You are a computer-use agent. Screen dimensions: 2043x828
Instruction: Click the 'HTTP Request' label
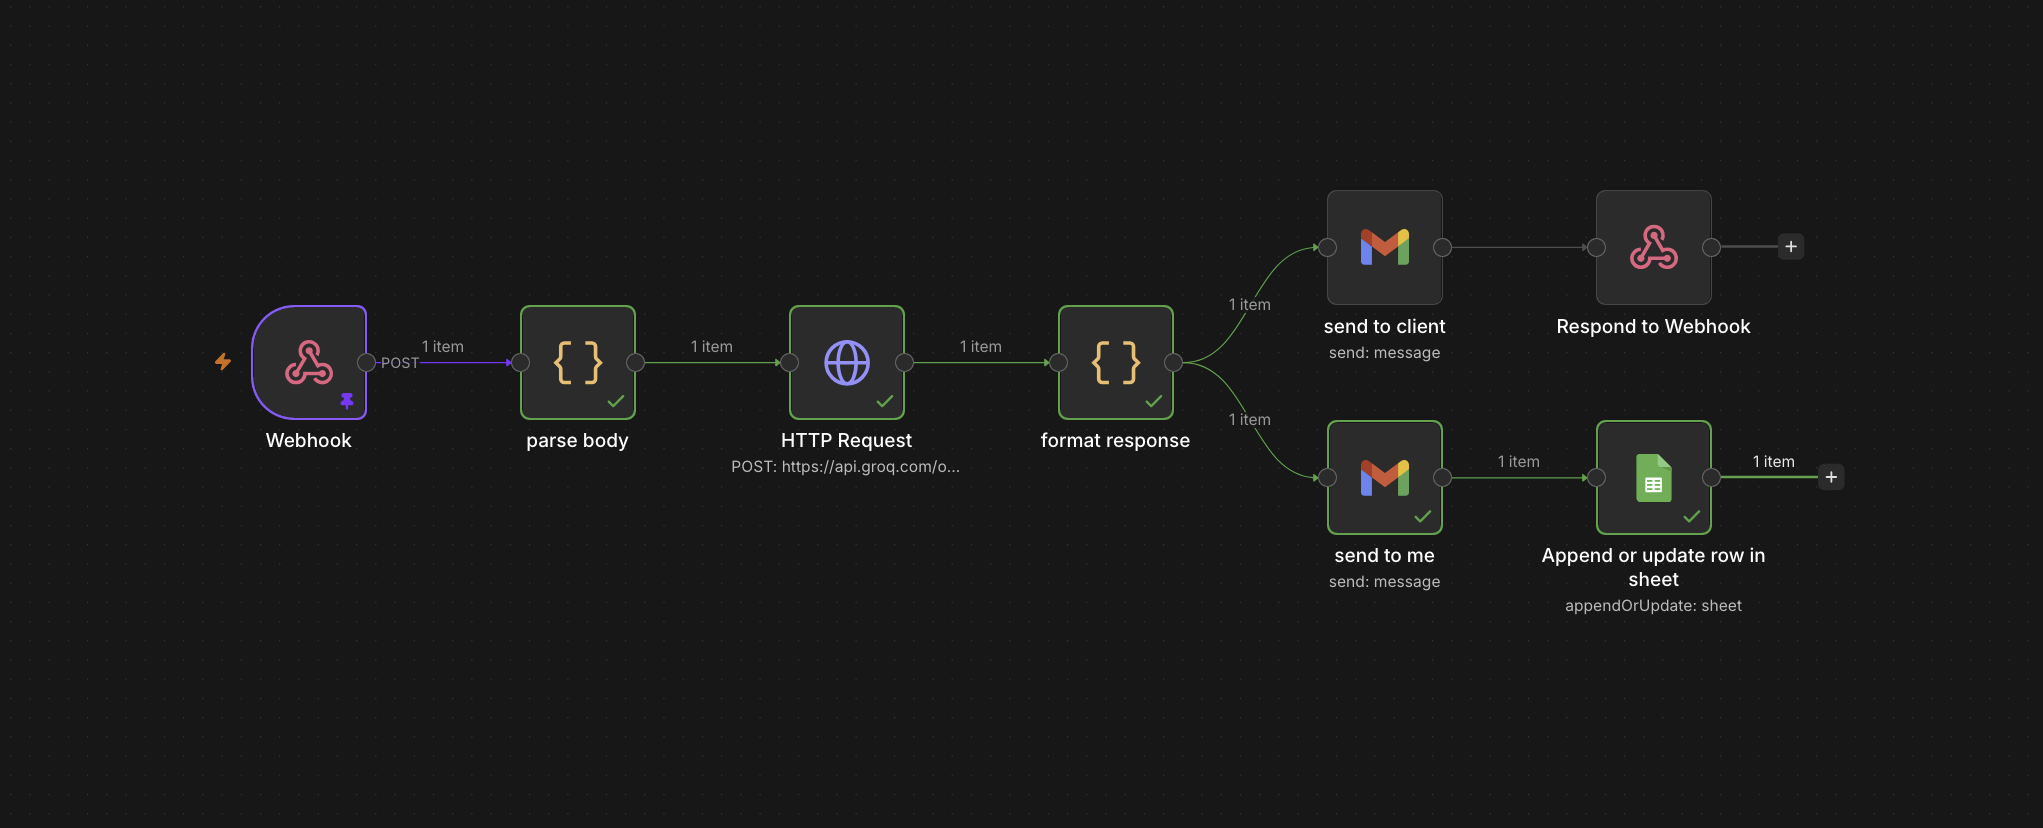(847, 440)
